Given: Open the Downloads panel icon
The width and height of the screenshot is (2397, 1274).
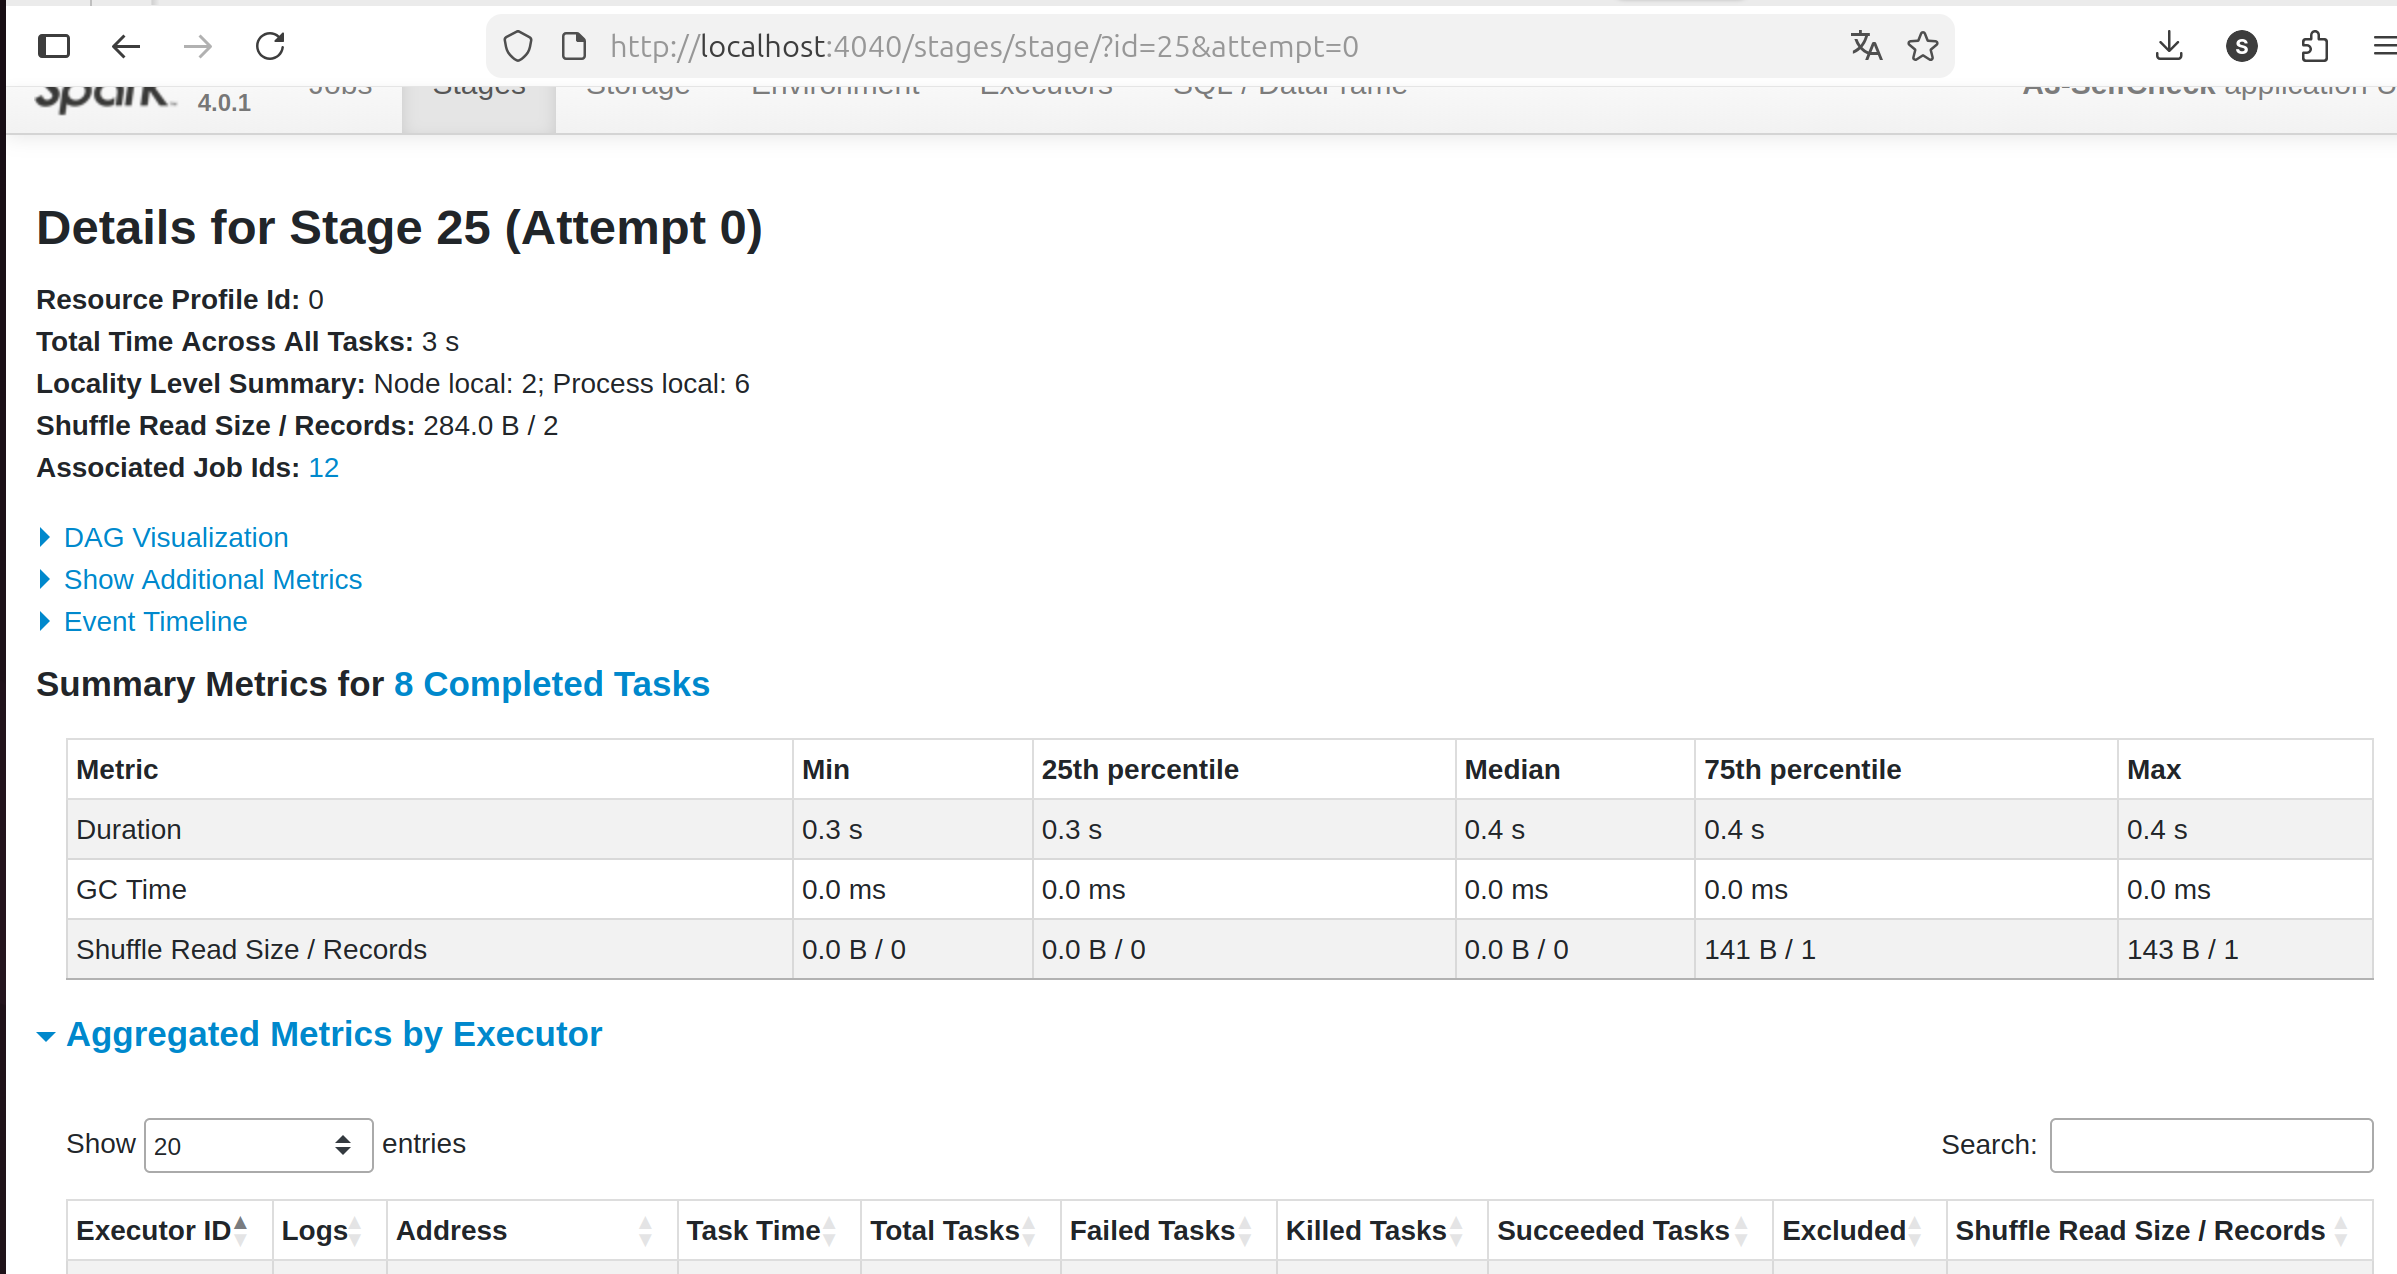Looking at the screenshot, I should point(2168,46).
